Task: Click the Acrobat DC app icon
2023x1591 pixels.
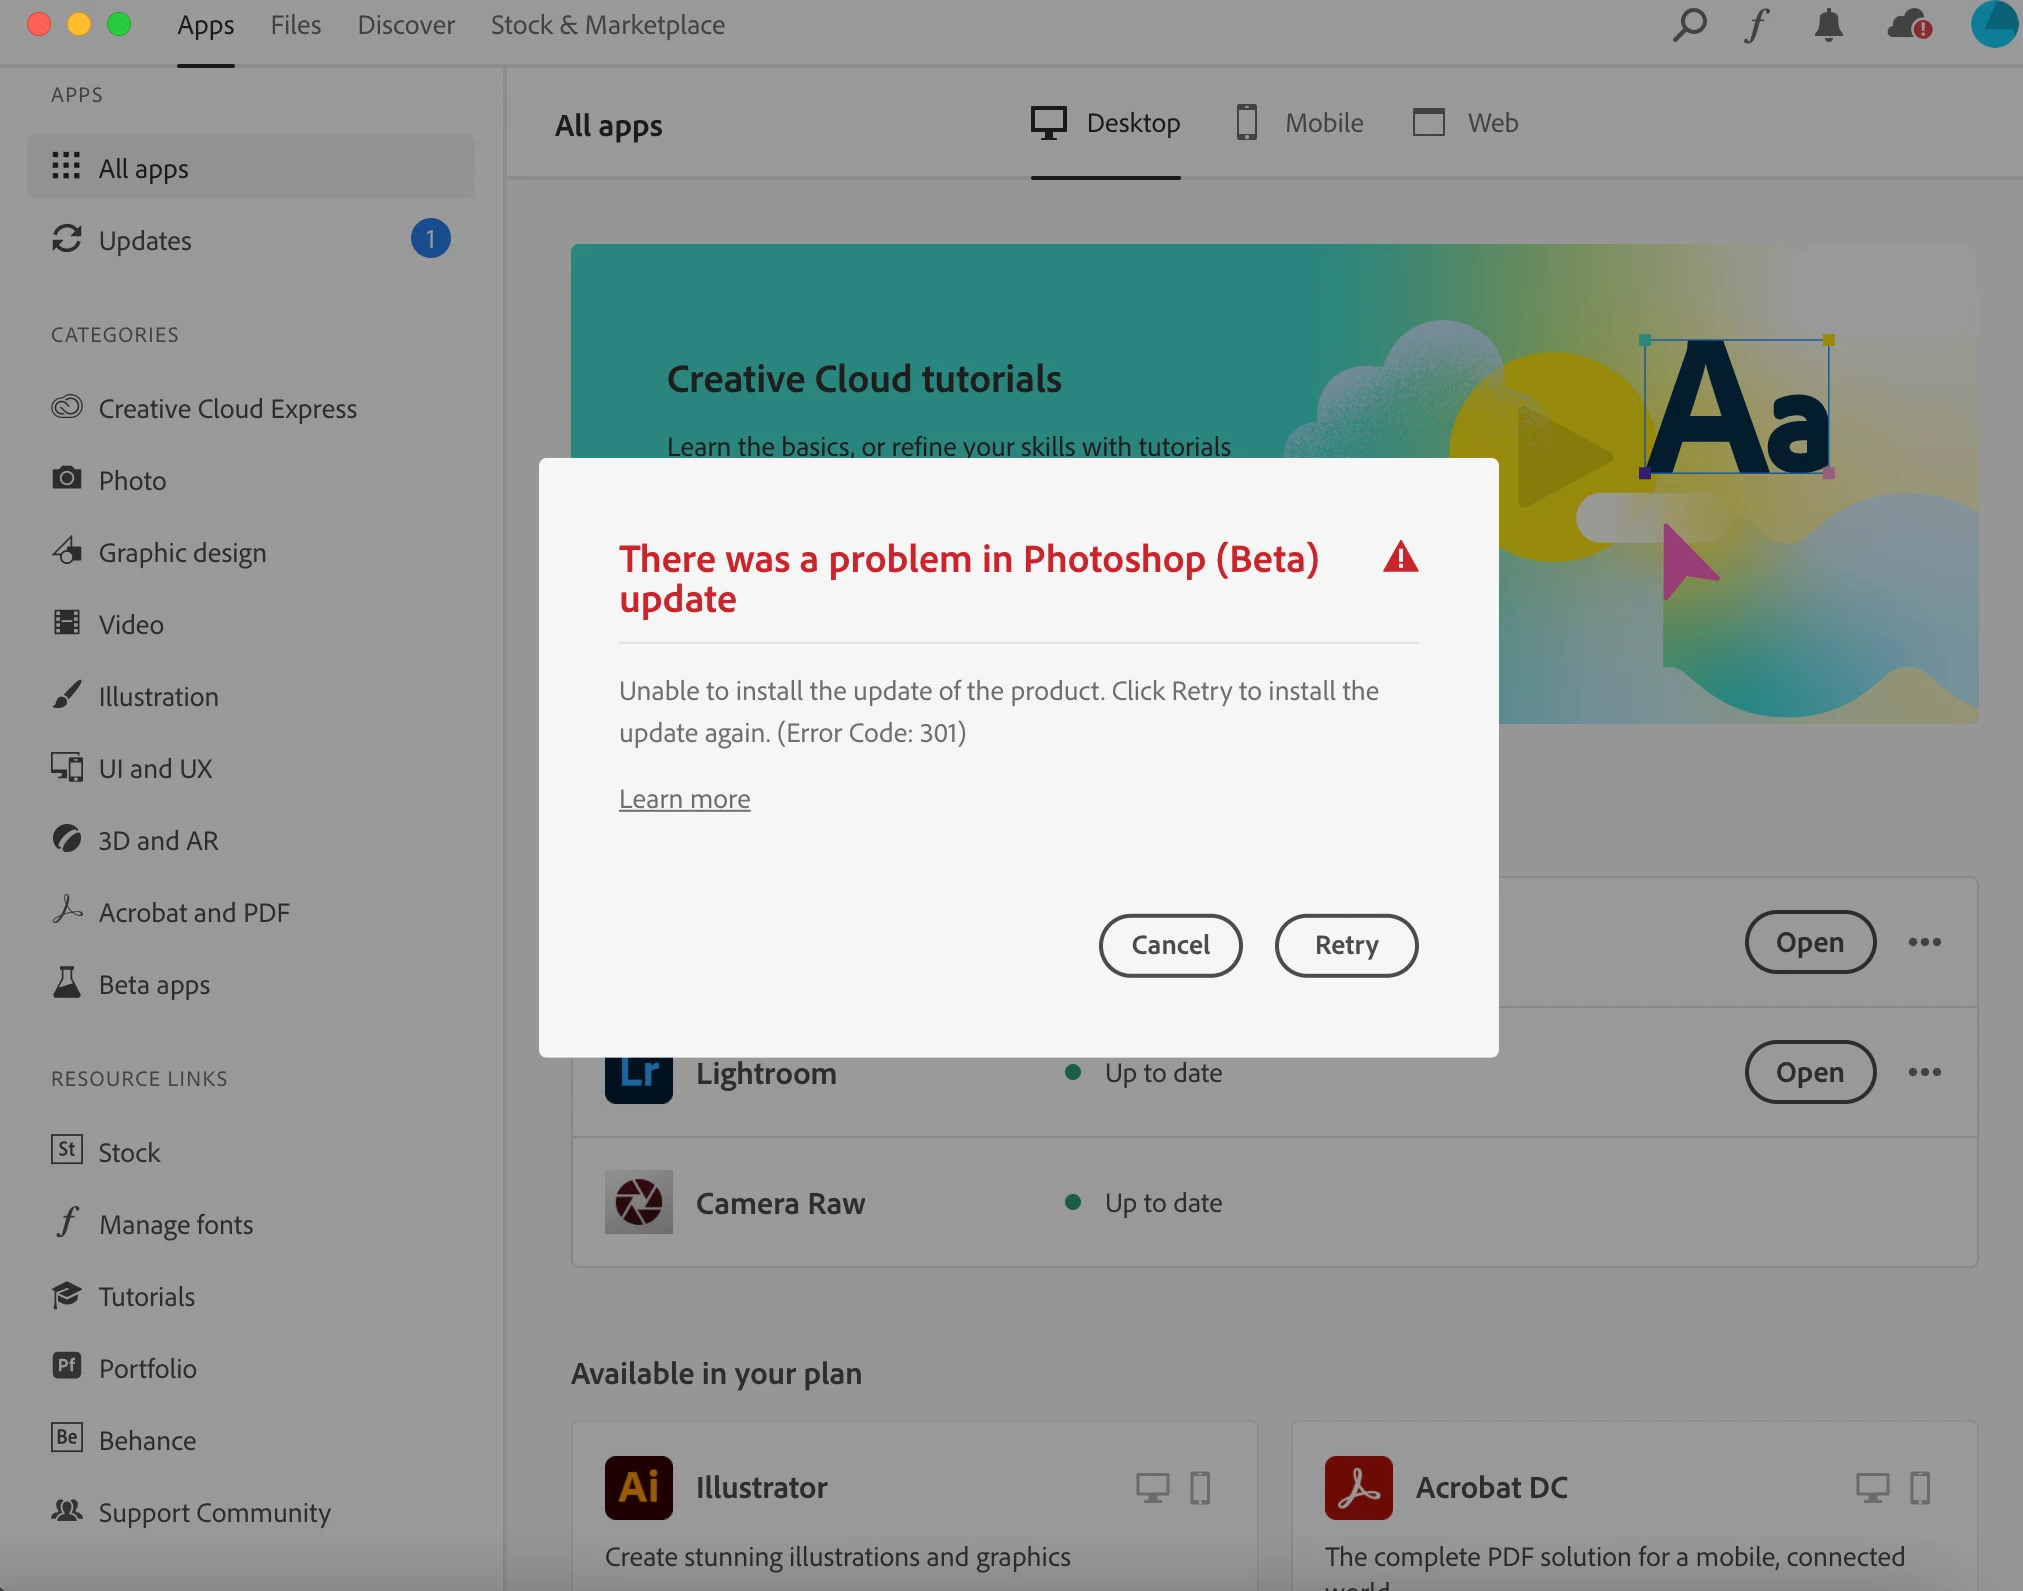Action: pos(1358,1487)
